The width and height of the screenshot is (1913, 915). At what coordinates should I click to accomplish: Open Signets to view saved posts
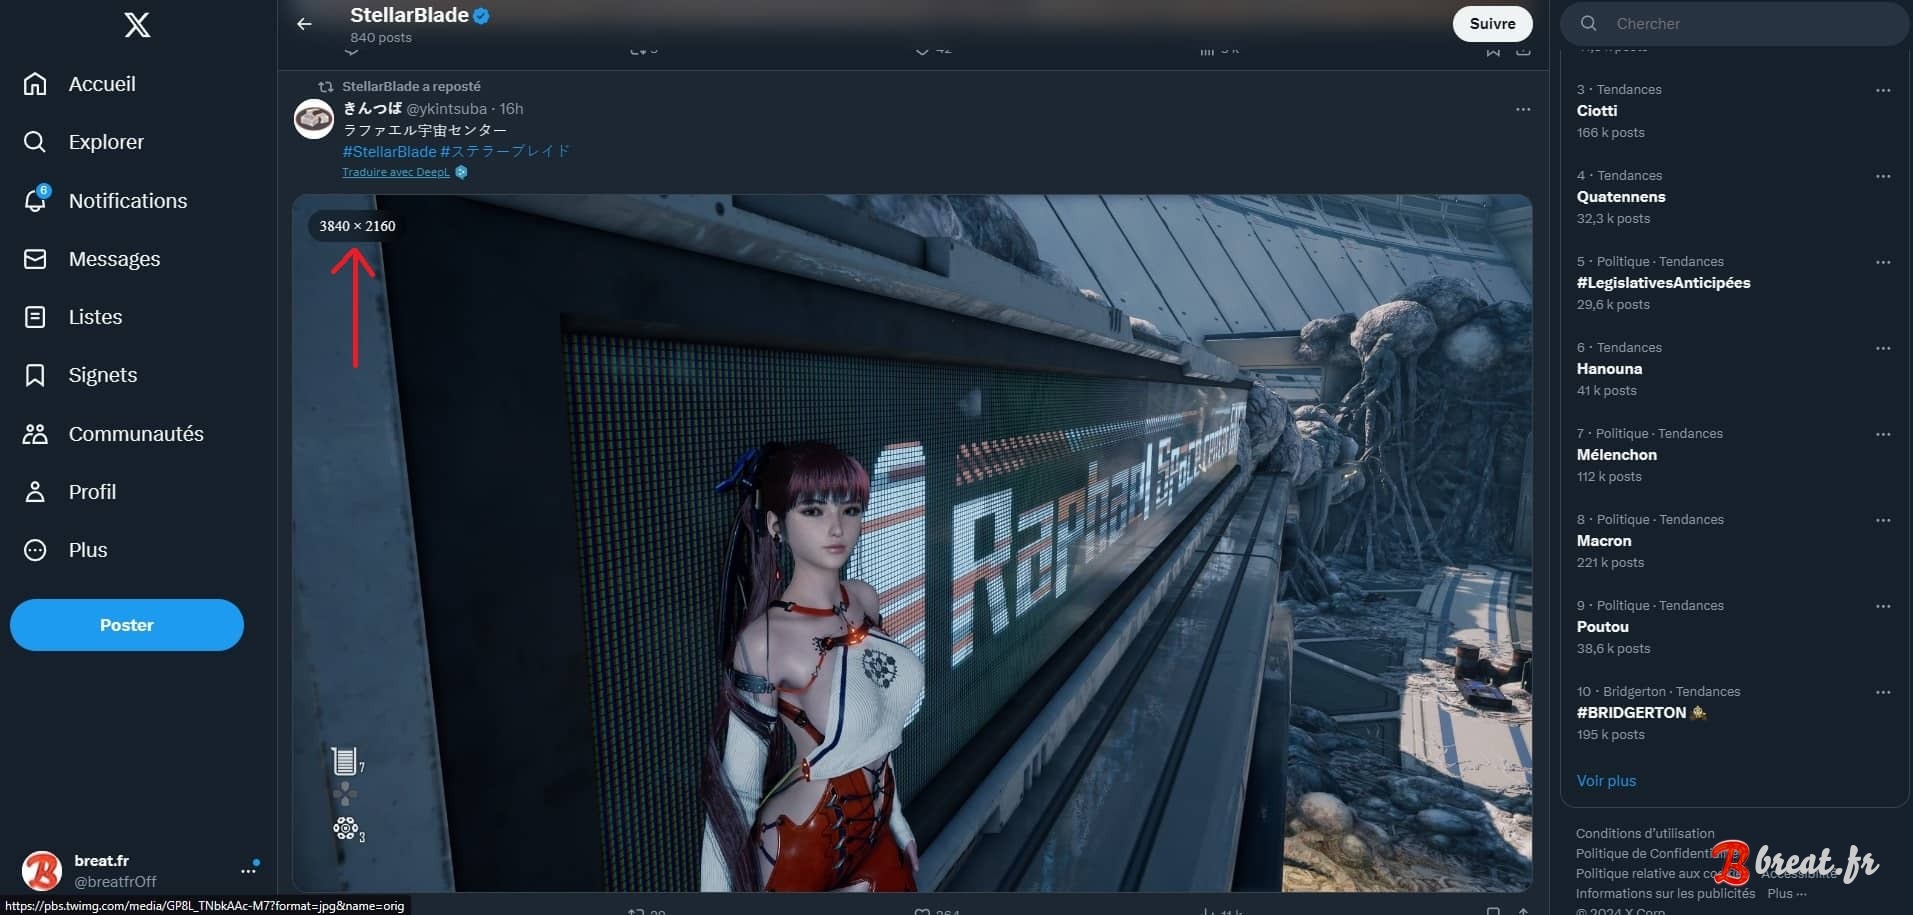pos(102,375)
